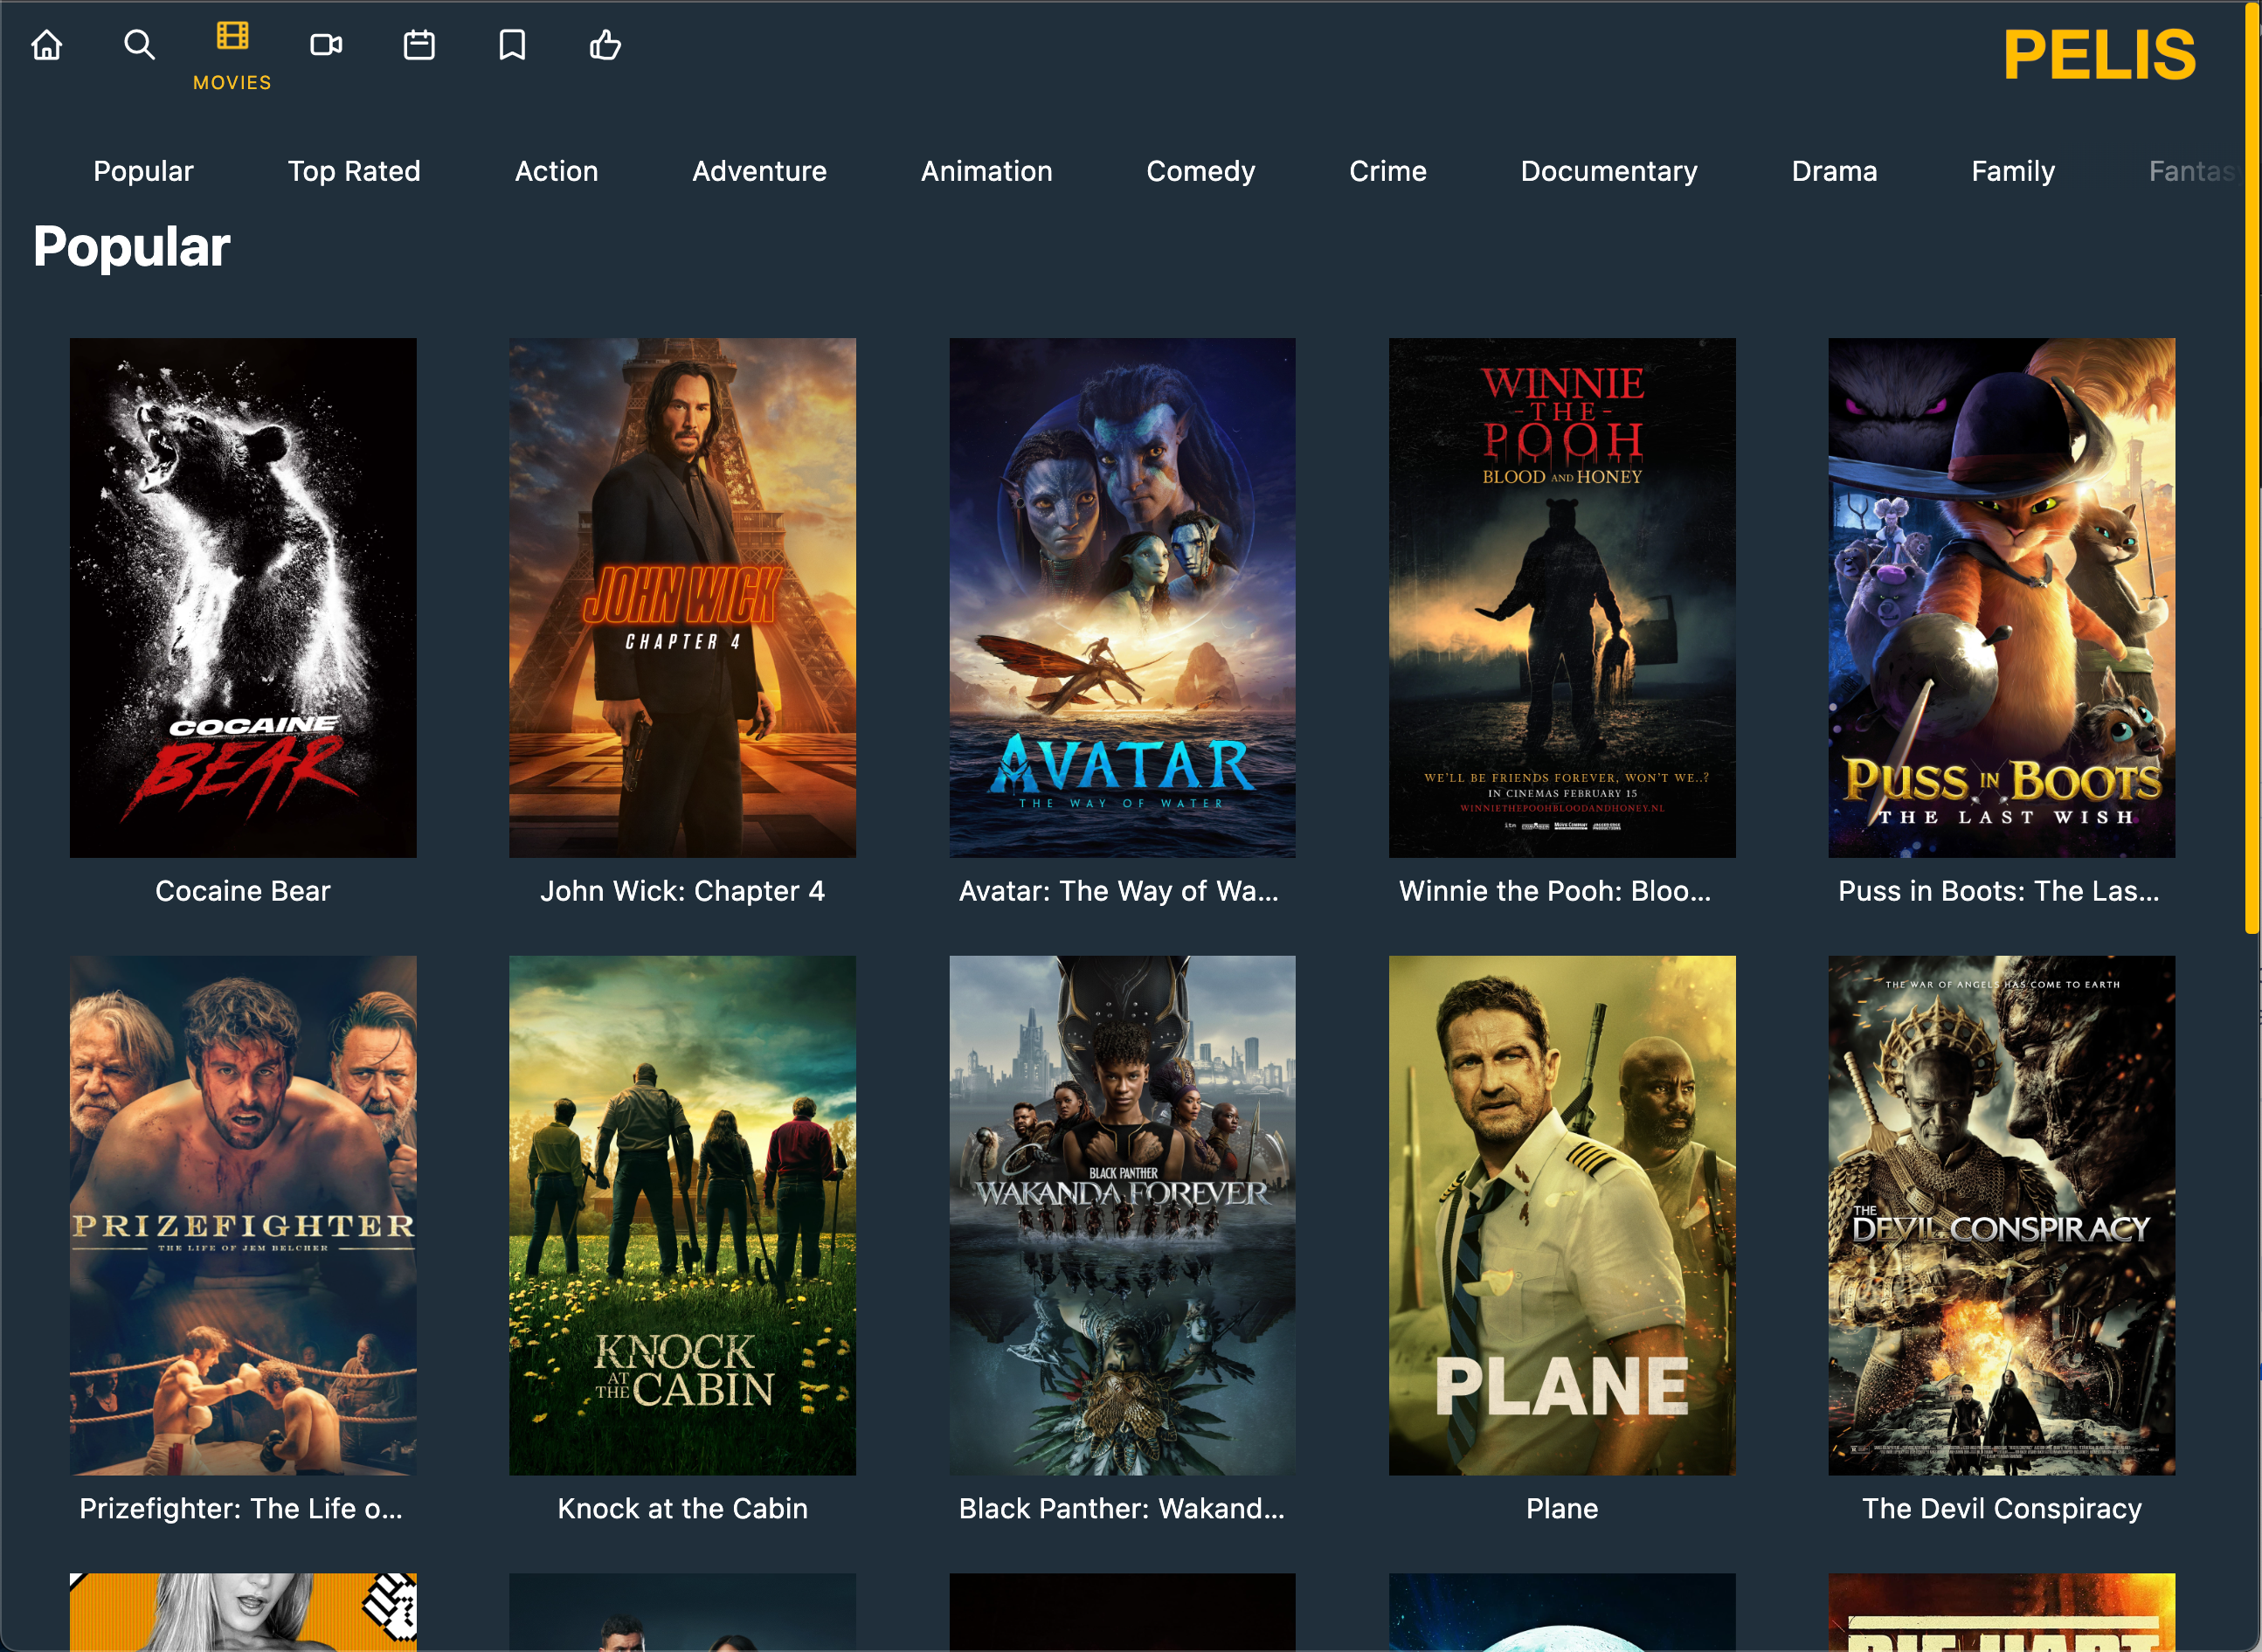Open the Search magnifier icon
Image resolution: width=2262 pixels, height=1652 pixels.
point(139,45)
